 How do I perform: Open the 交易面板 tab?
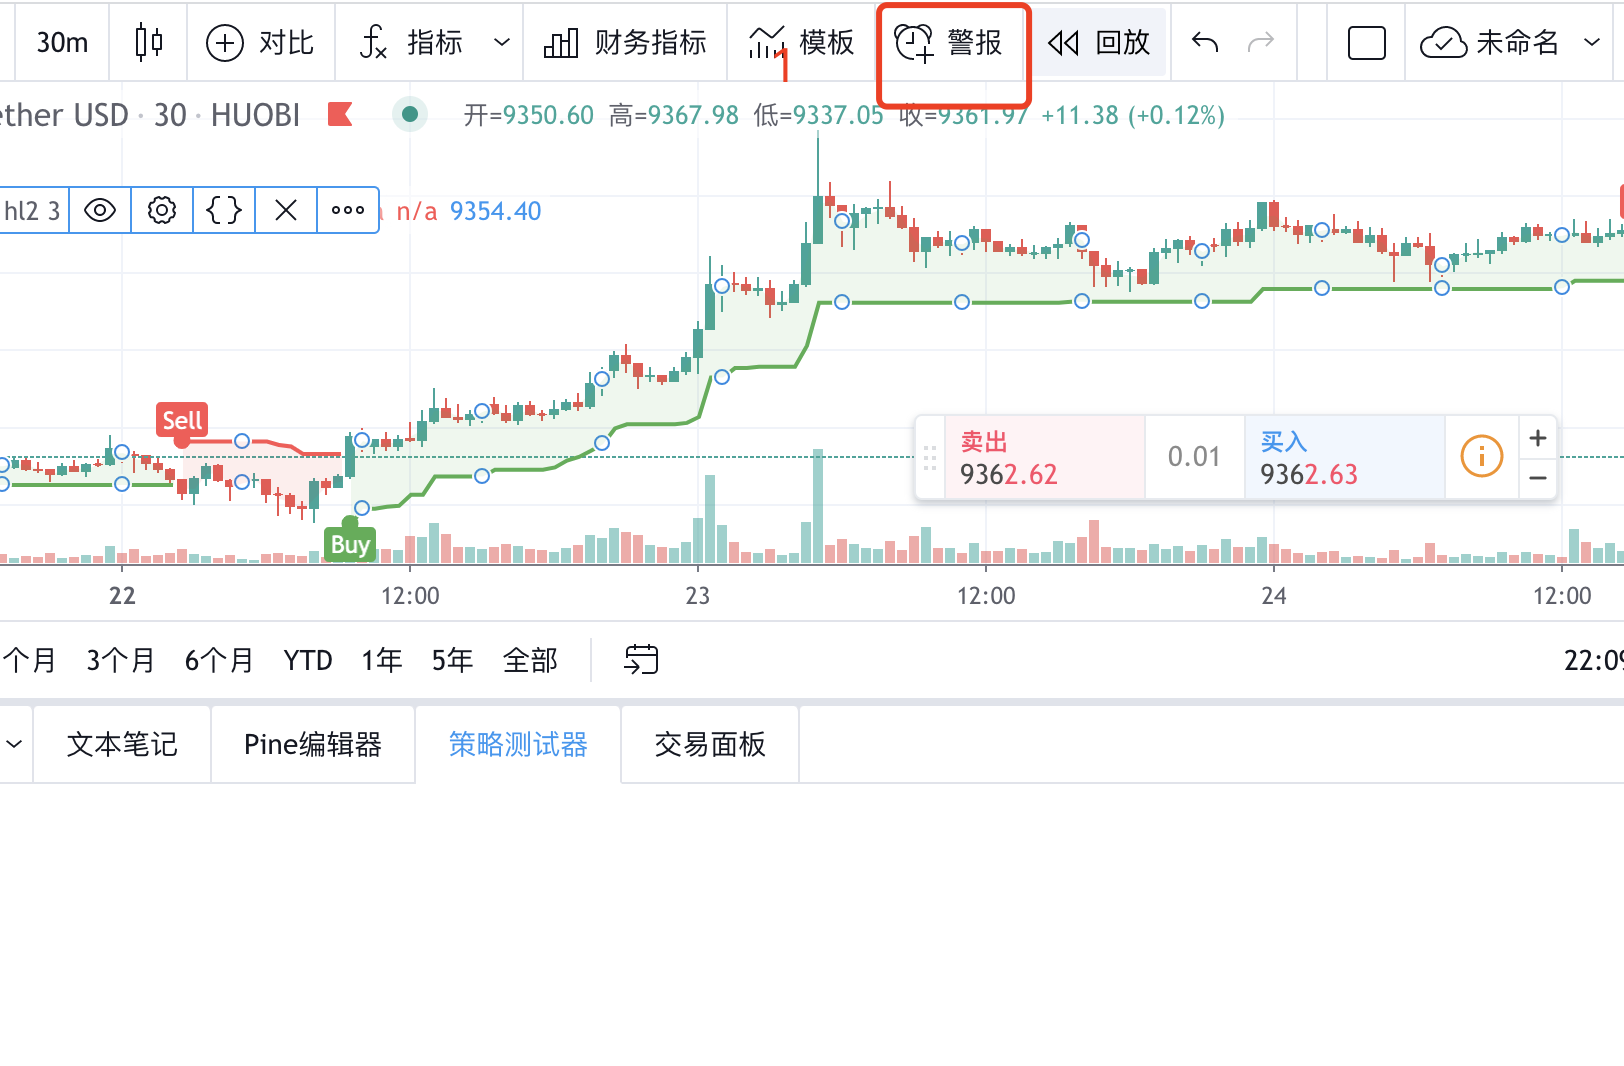[710, 745]
